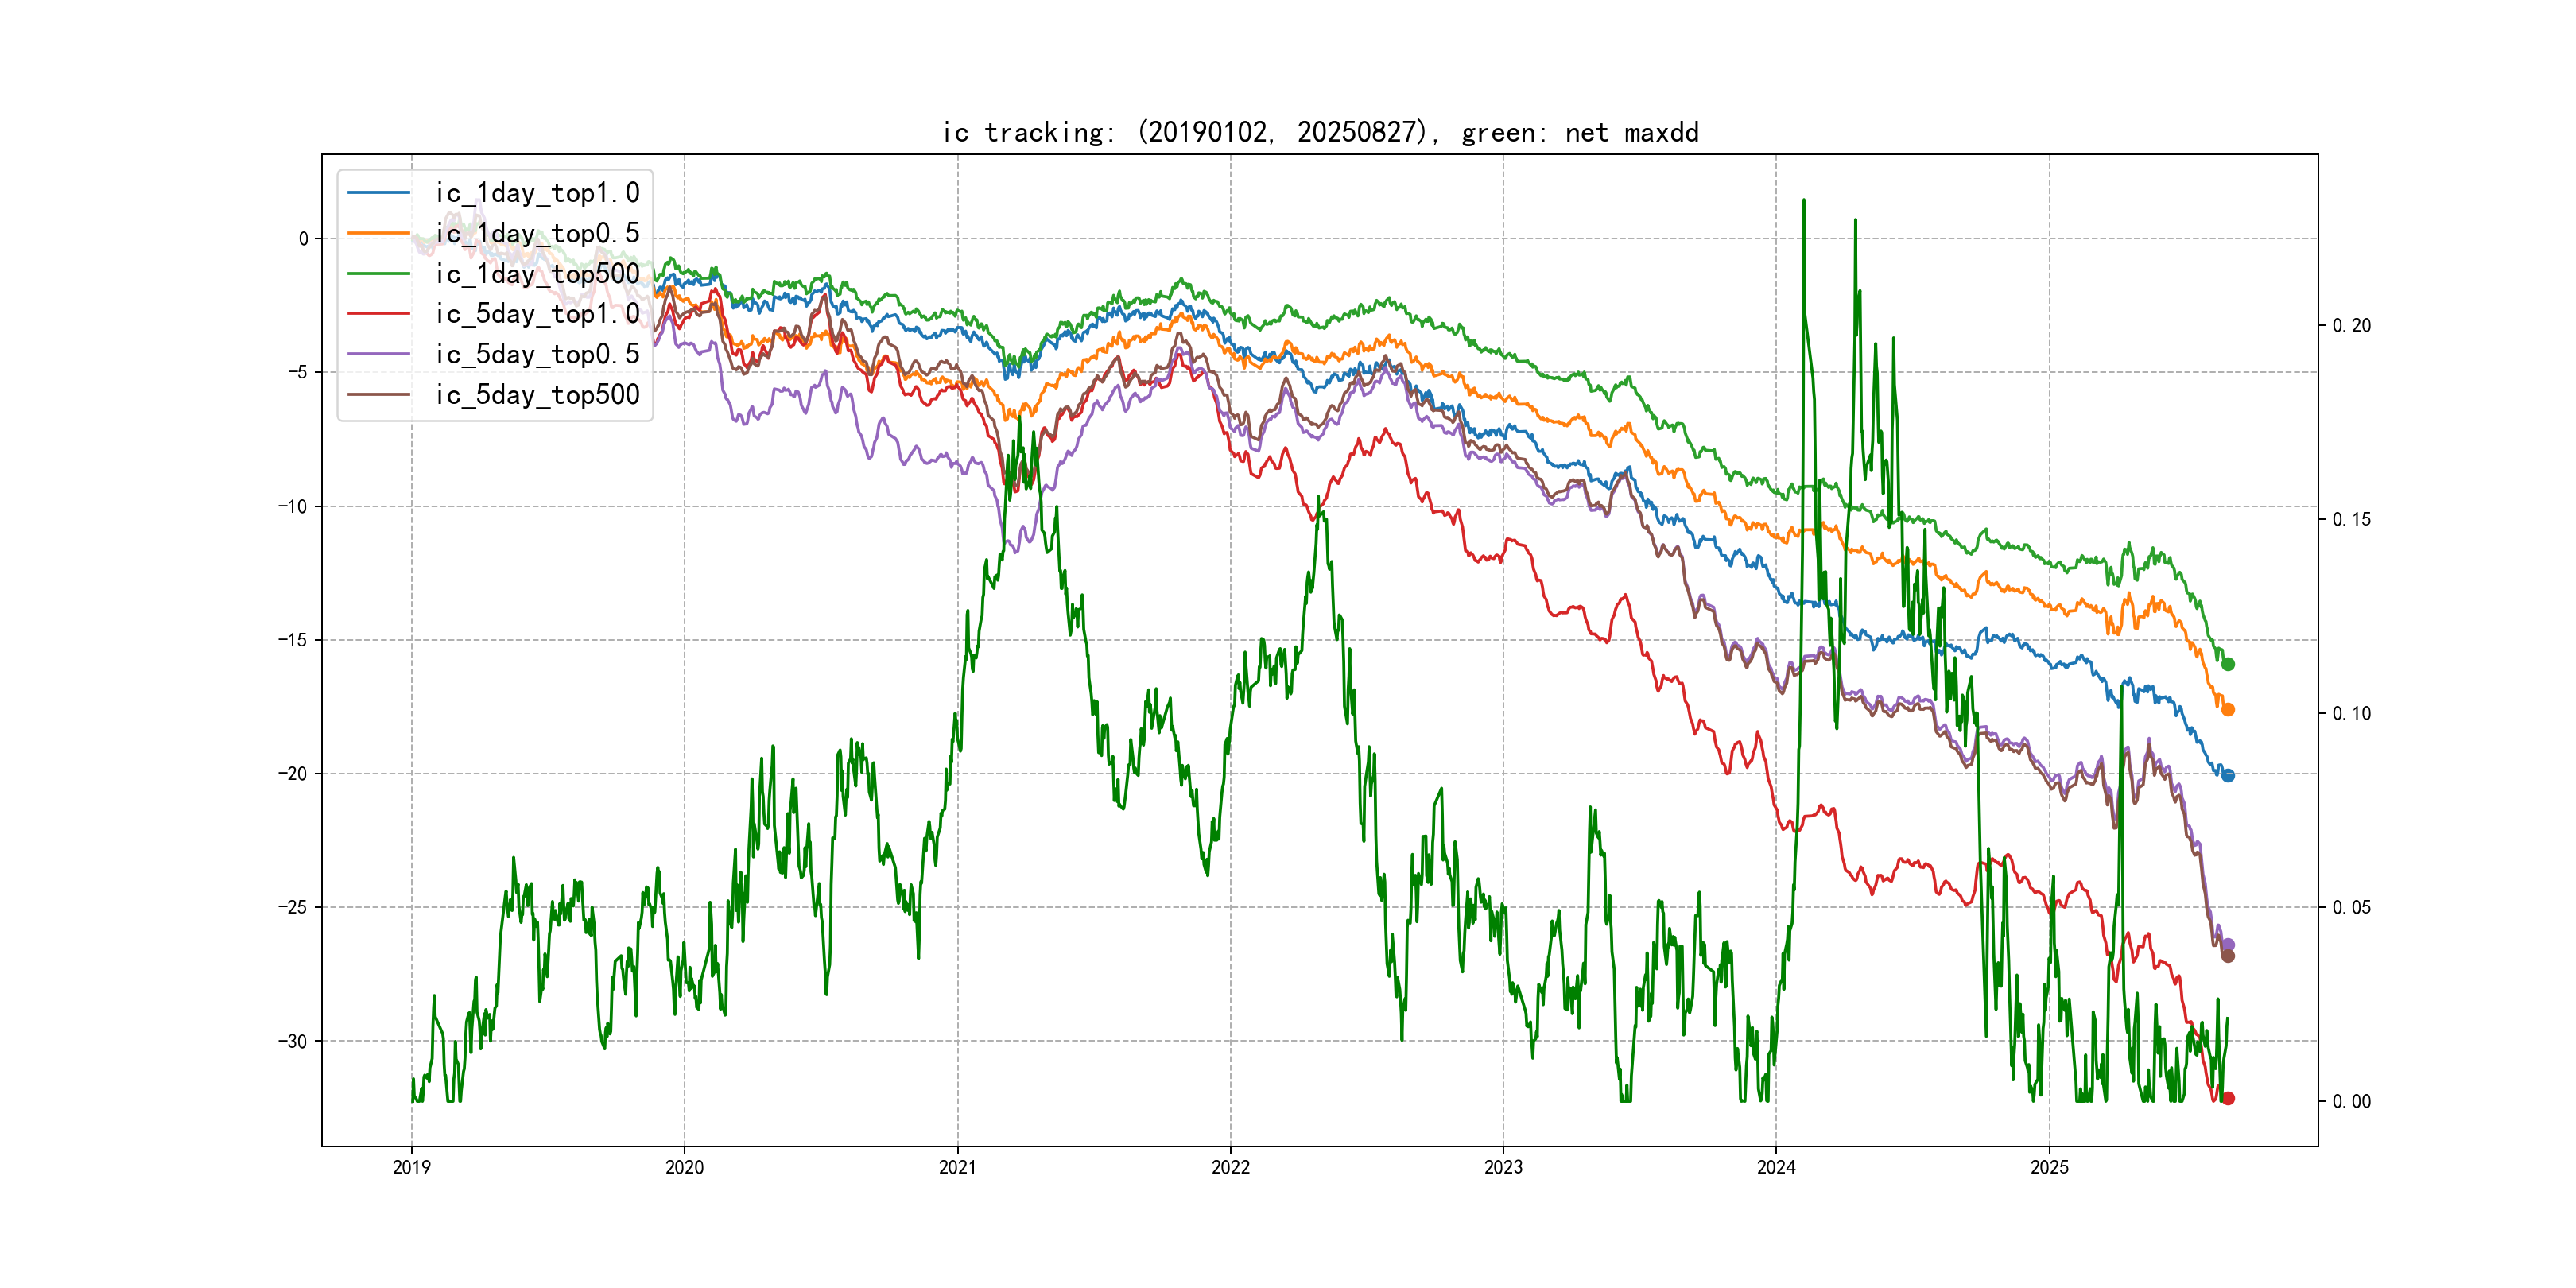Click the 0 tick on left axis
The image size is (2576, 1288).
click(x=303, y=239)
